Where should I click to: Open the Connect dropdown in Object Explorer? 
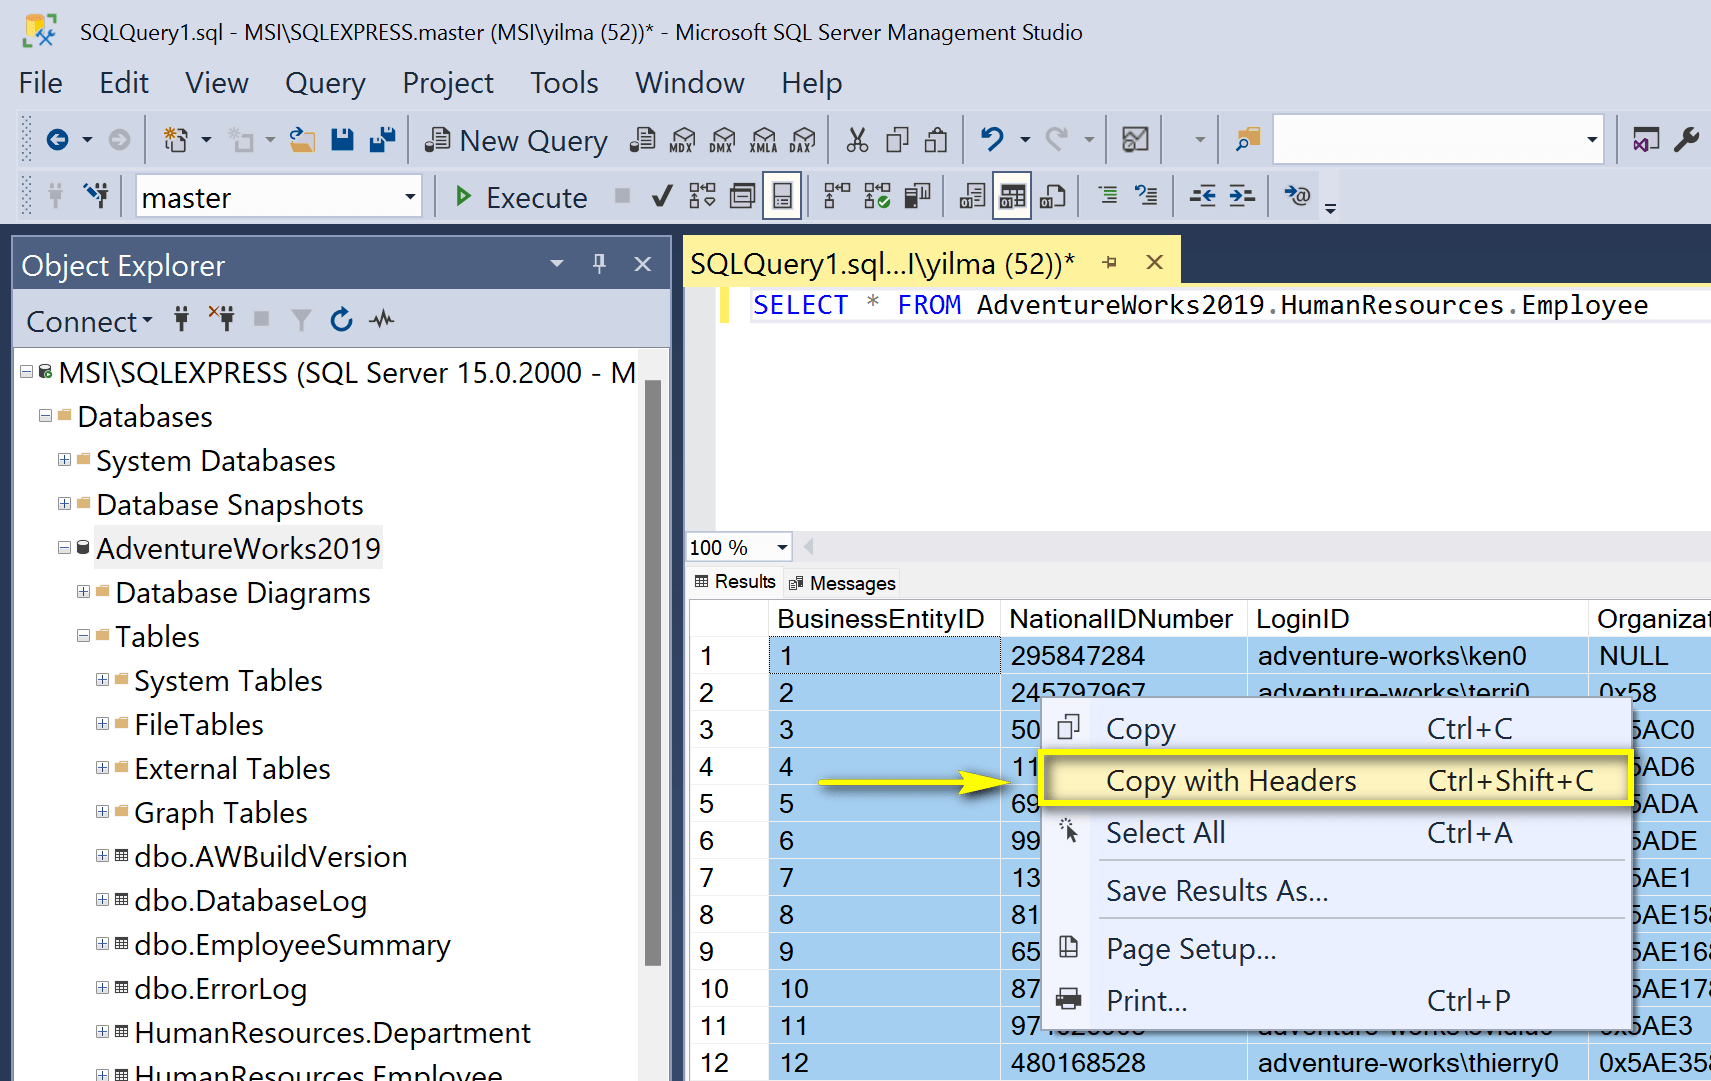[x=89, y=321]
